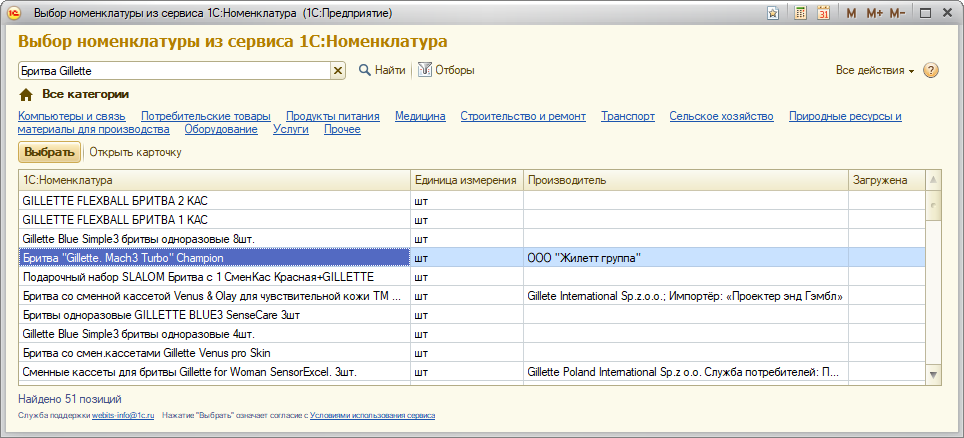
Task: Click the M memory button
Action: tap(851, 13)
